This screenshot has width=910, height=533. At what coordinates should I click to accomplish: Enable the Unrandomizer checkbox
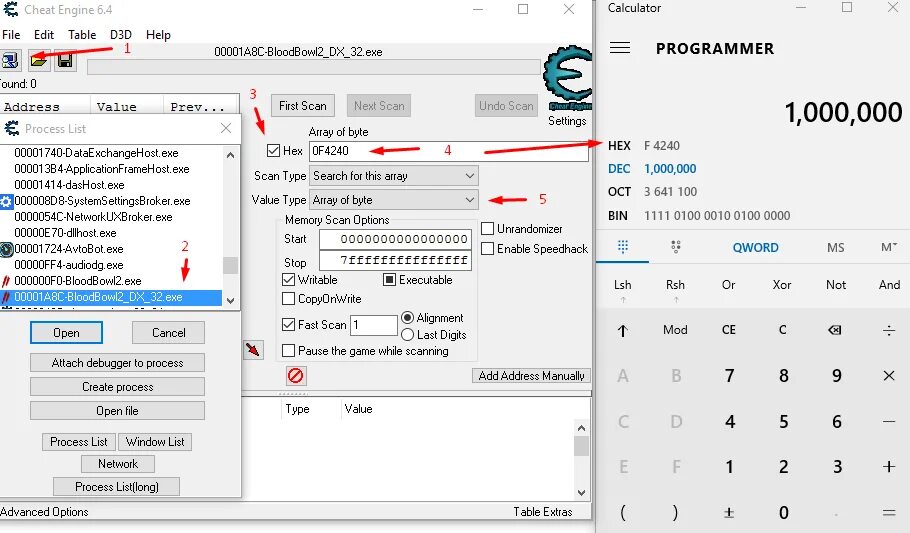coord(488,229)
